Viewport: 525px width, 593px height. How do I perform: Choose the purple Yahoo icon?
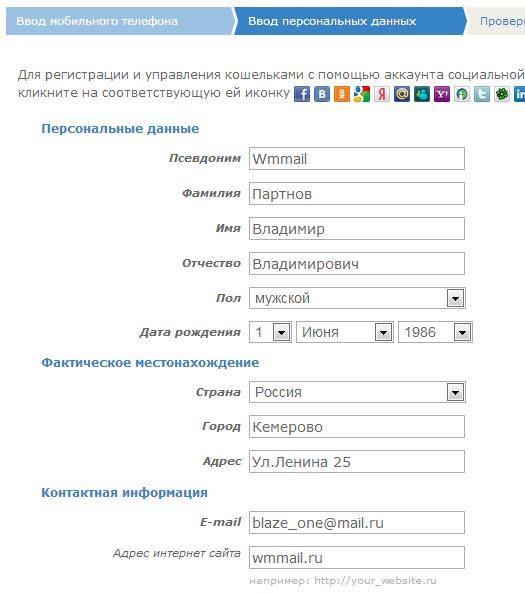point(442,94)
